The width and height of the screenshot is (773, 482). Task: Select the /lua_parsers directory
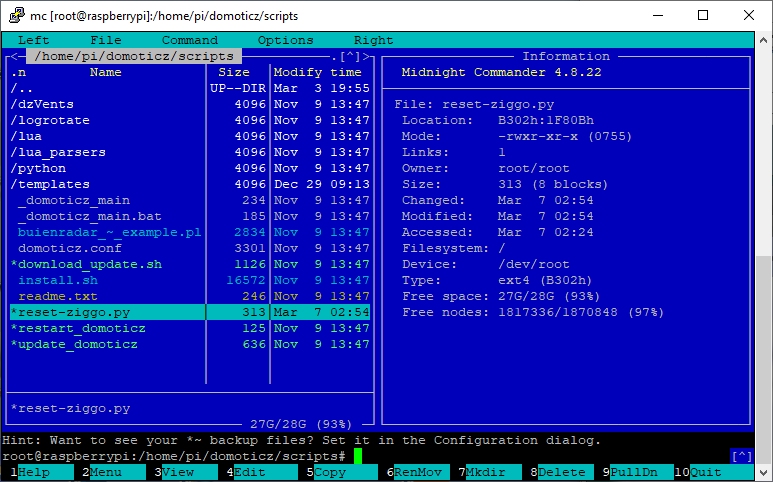tap(190, 152)
